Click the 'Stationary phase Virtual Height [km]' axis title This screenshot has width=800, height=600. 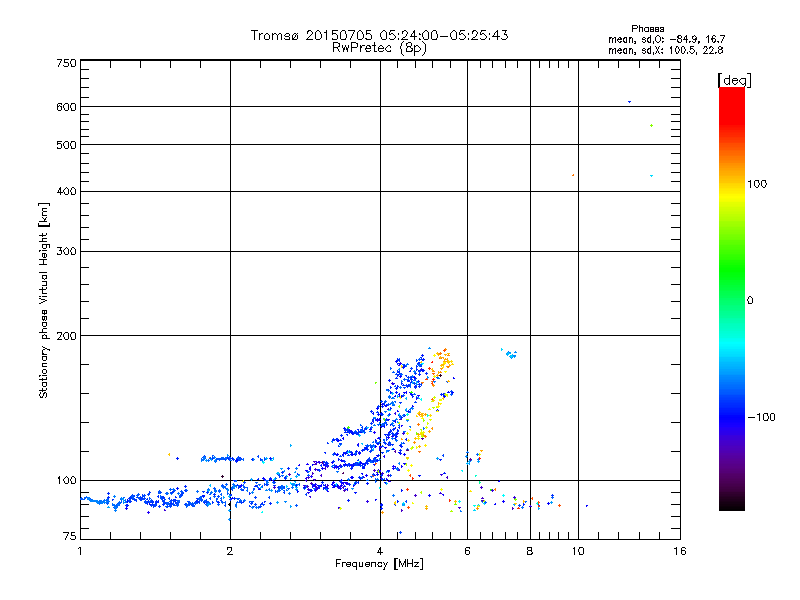point(44,301)
